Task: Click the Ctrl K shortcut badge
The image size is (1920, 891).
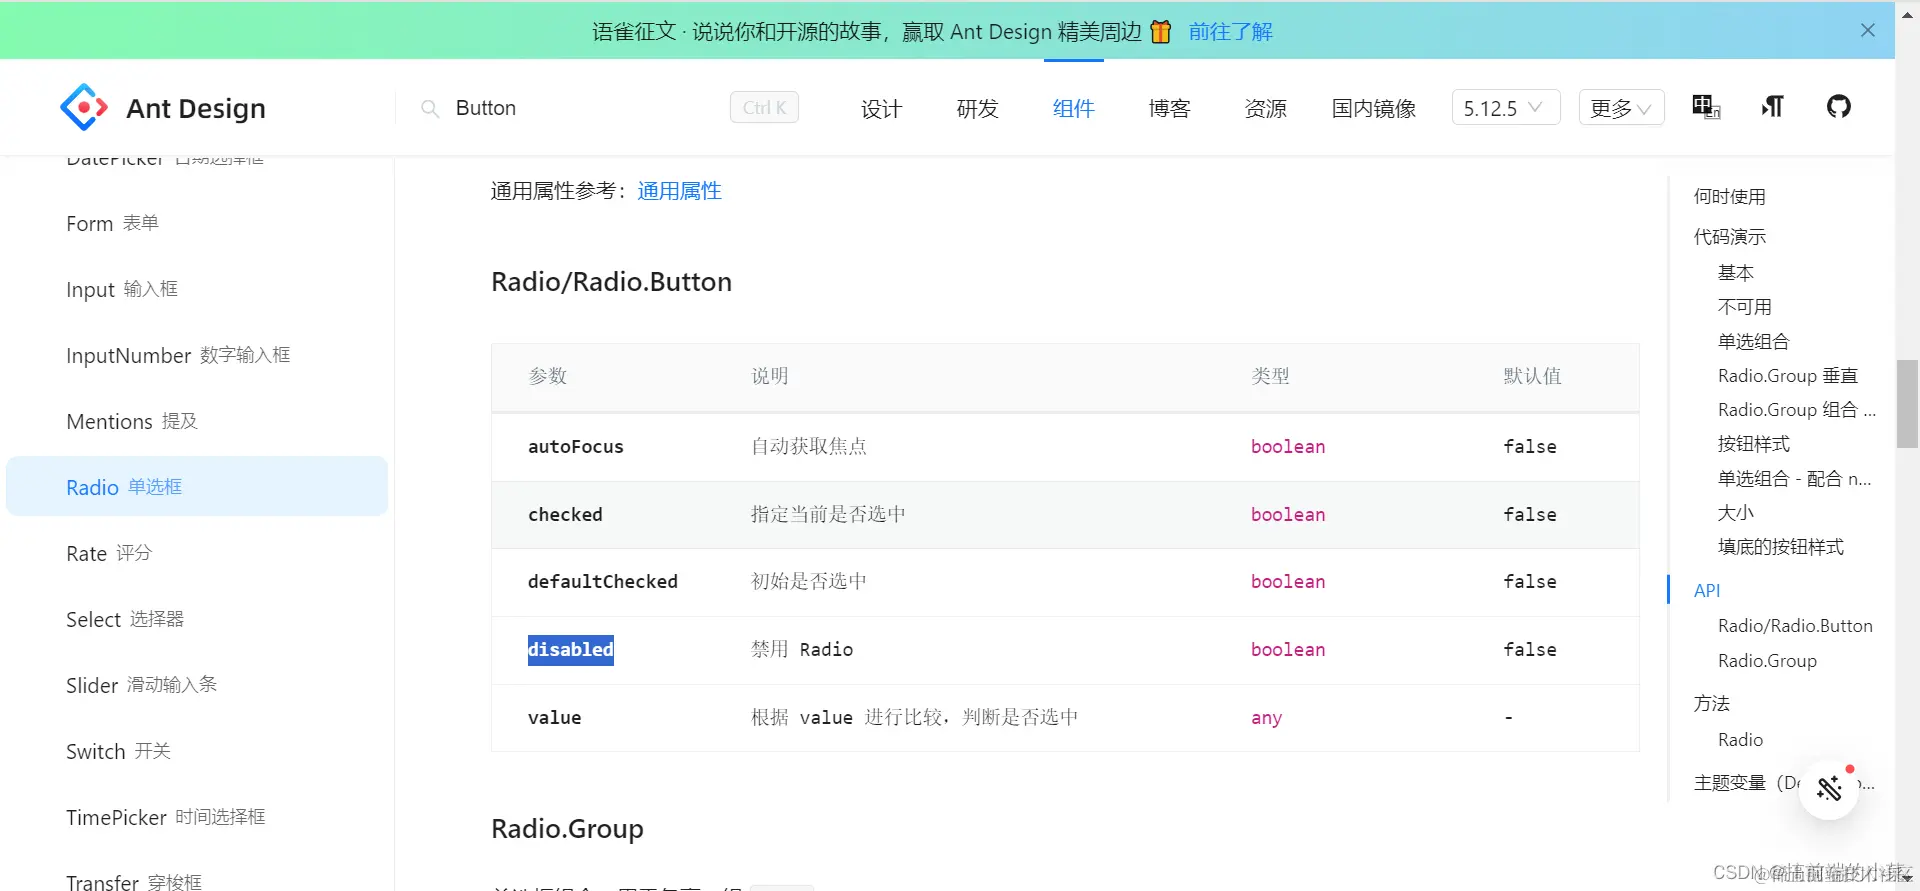Action: (764, 108)
